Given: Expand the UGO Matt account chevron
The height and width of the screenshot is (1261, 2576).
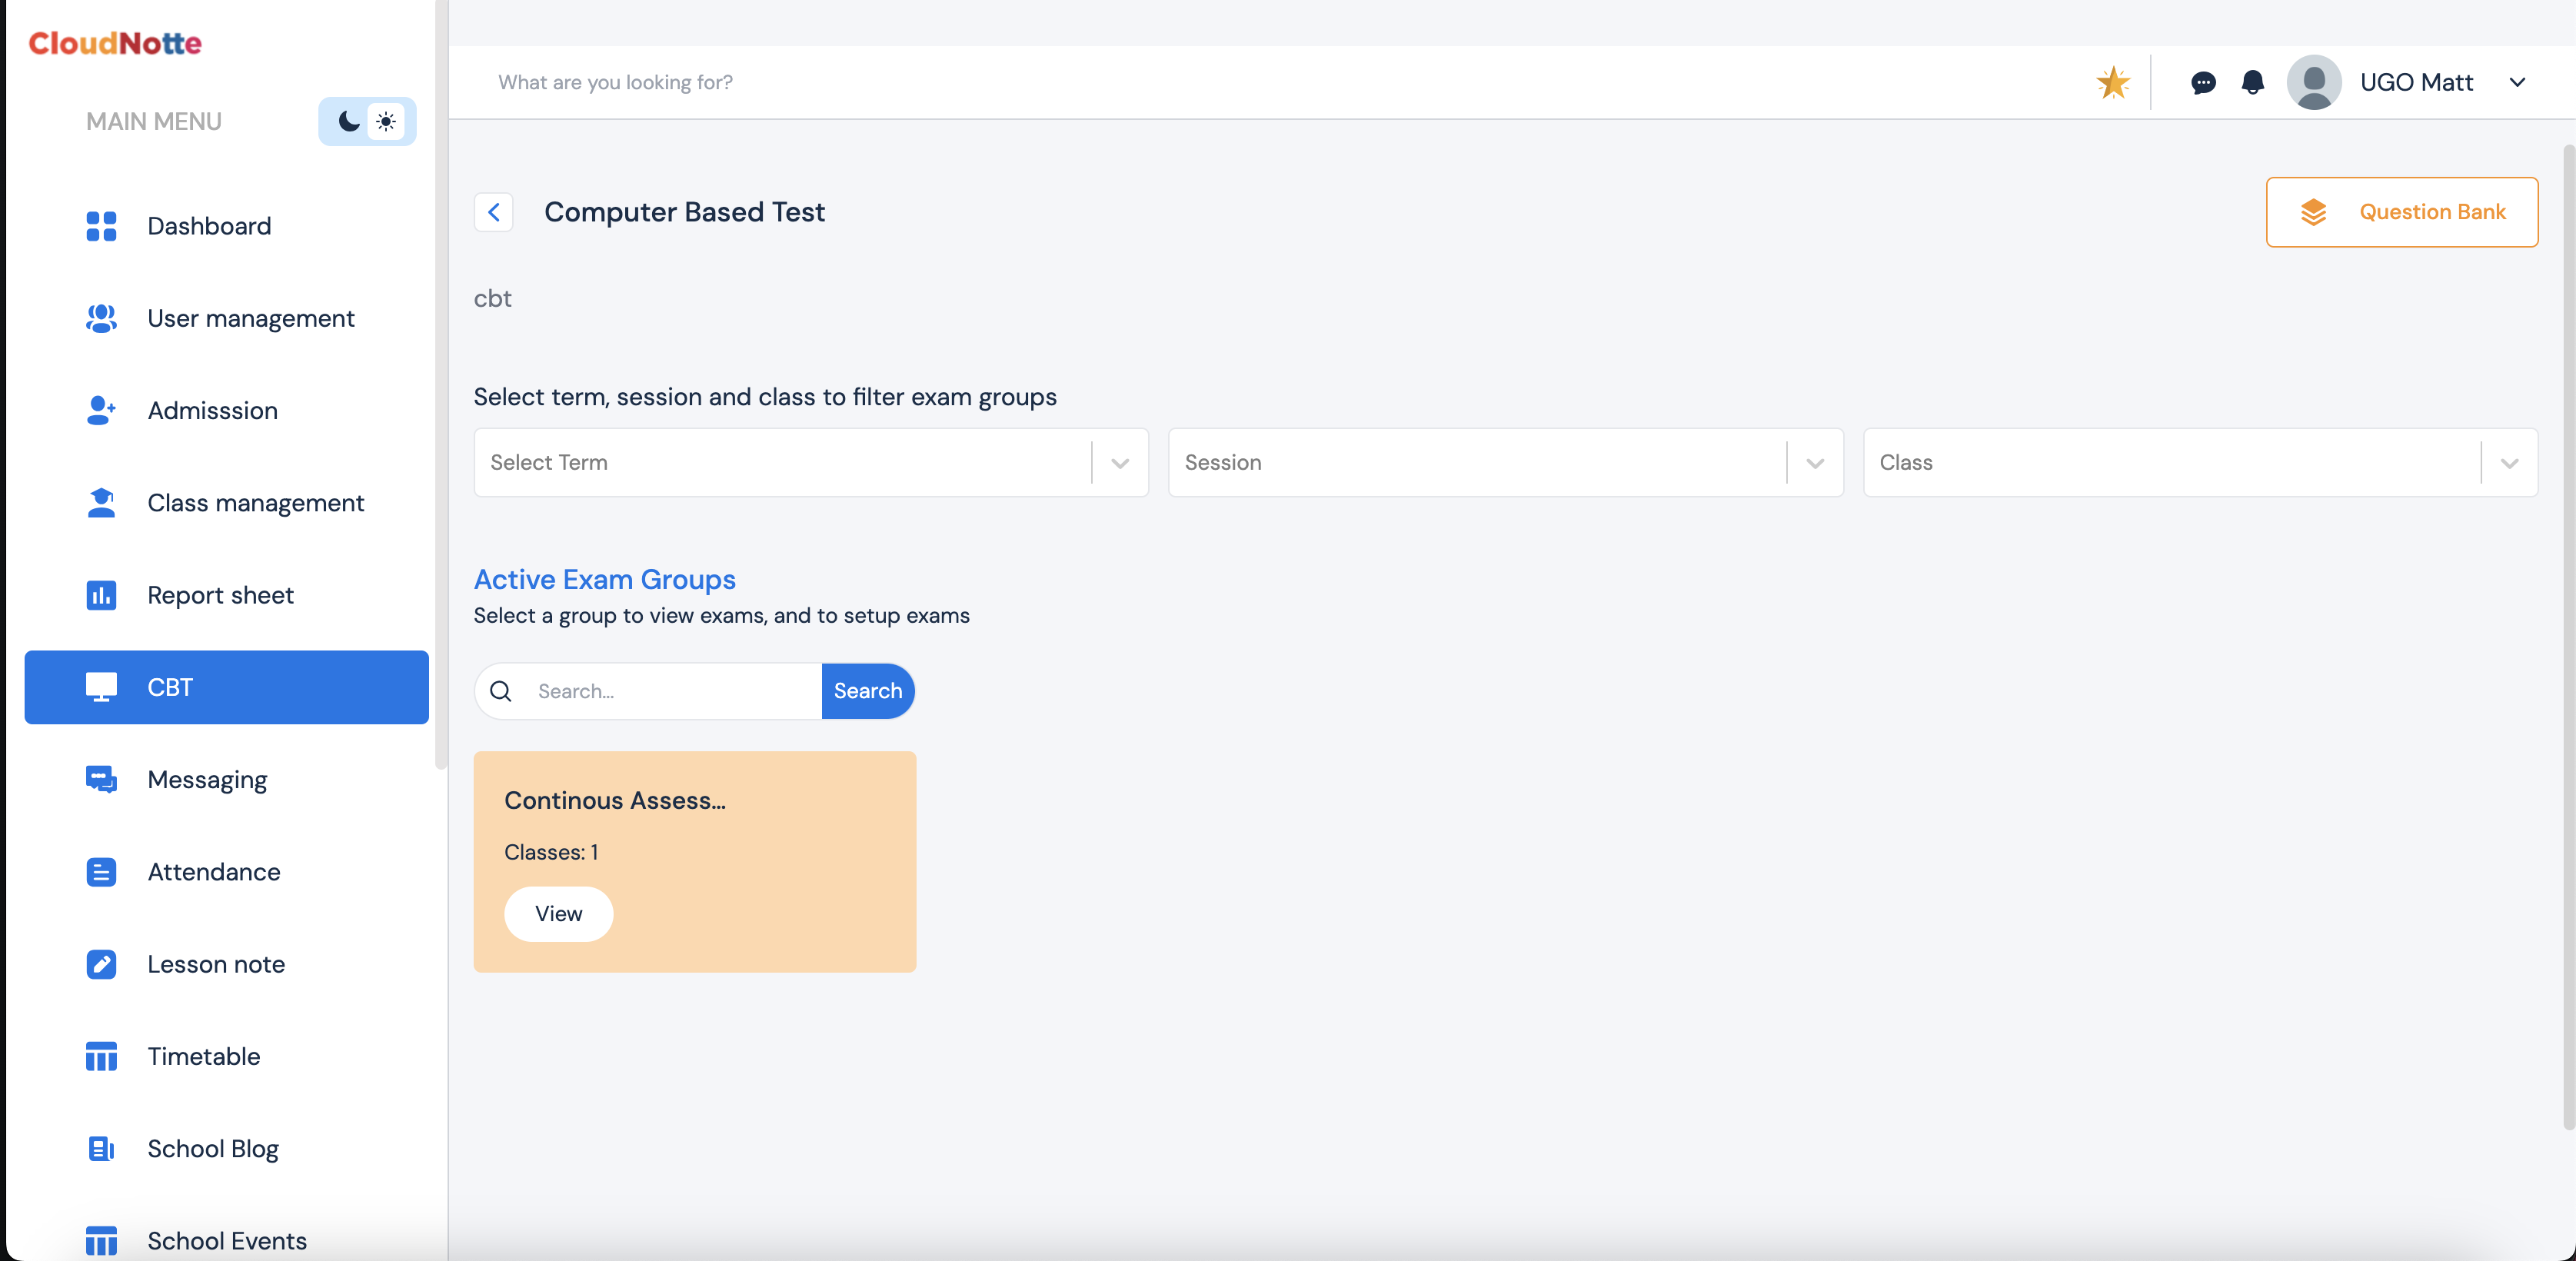Looking at the screenshot, I should pyautogui.click(x=2517, y=82).
